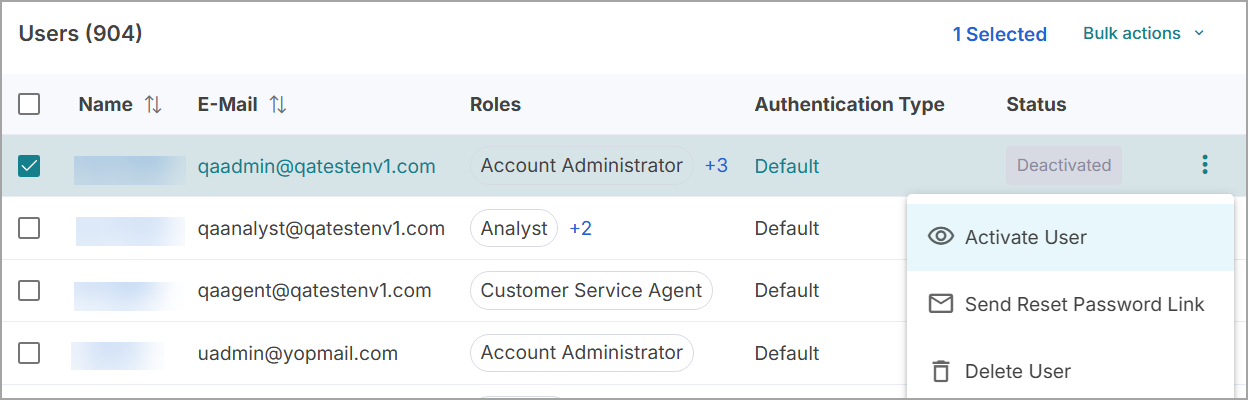This screenshot has height=400, width=1248.
Task: Click the uadmin@yopmail.com email cell
Action: (297, 353)
